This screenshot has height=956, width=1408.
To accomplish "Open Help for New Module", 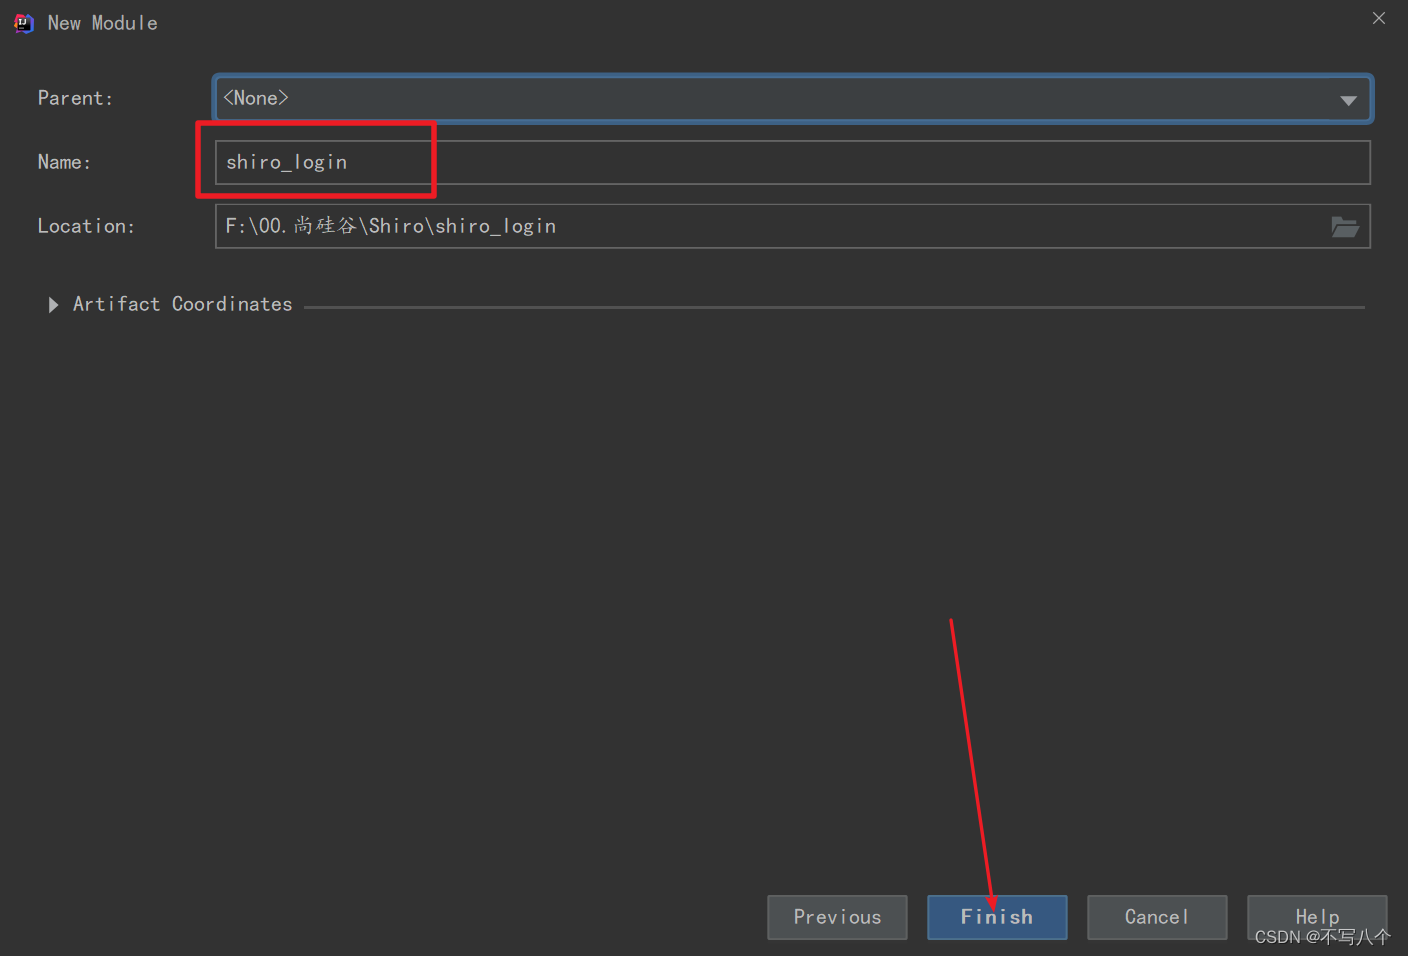I will point(1317,917).
